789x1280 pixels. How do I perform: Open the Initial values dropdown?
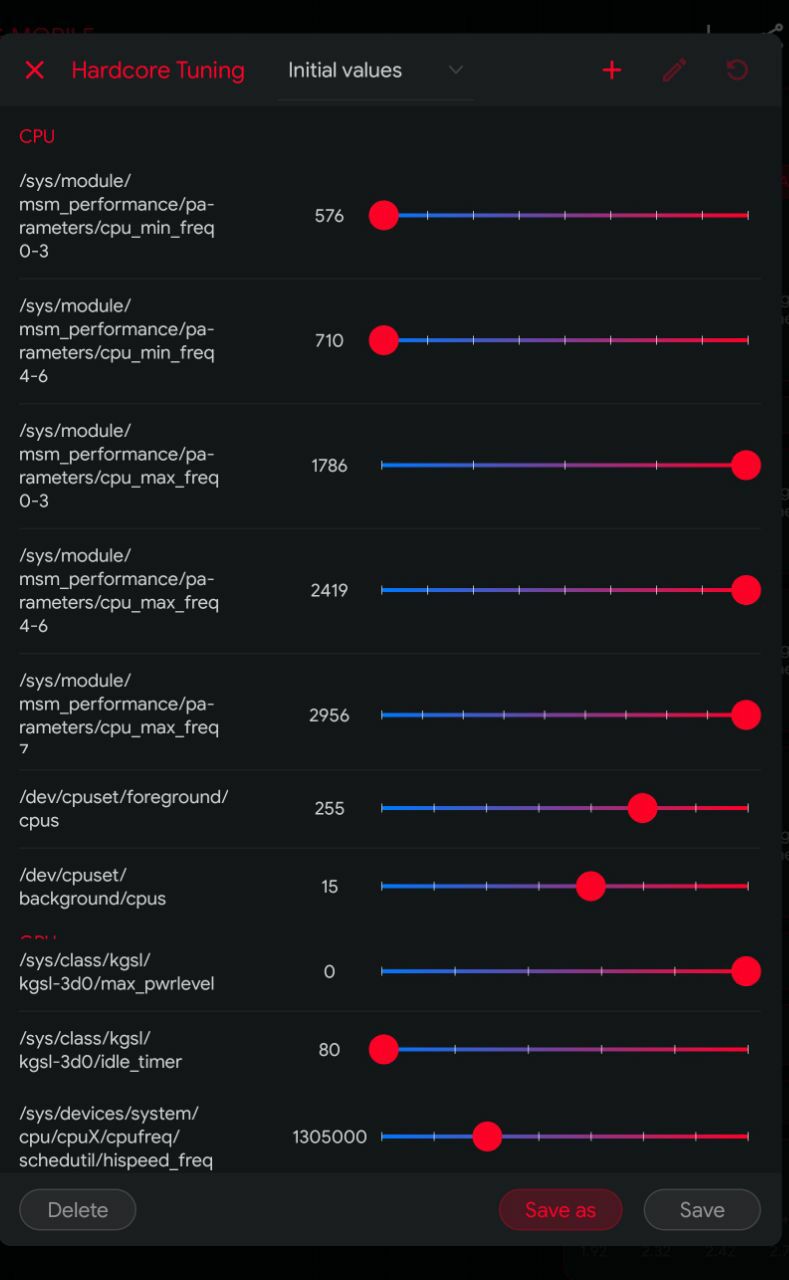(x=376, y=71)
